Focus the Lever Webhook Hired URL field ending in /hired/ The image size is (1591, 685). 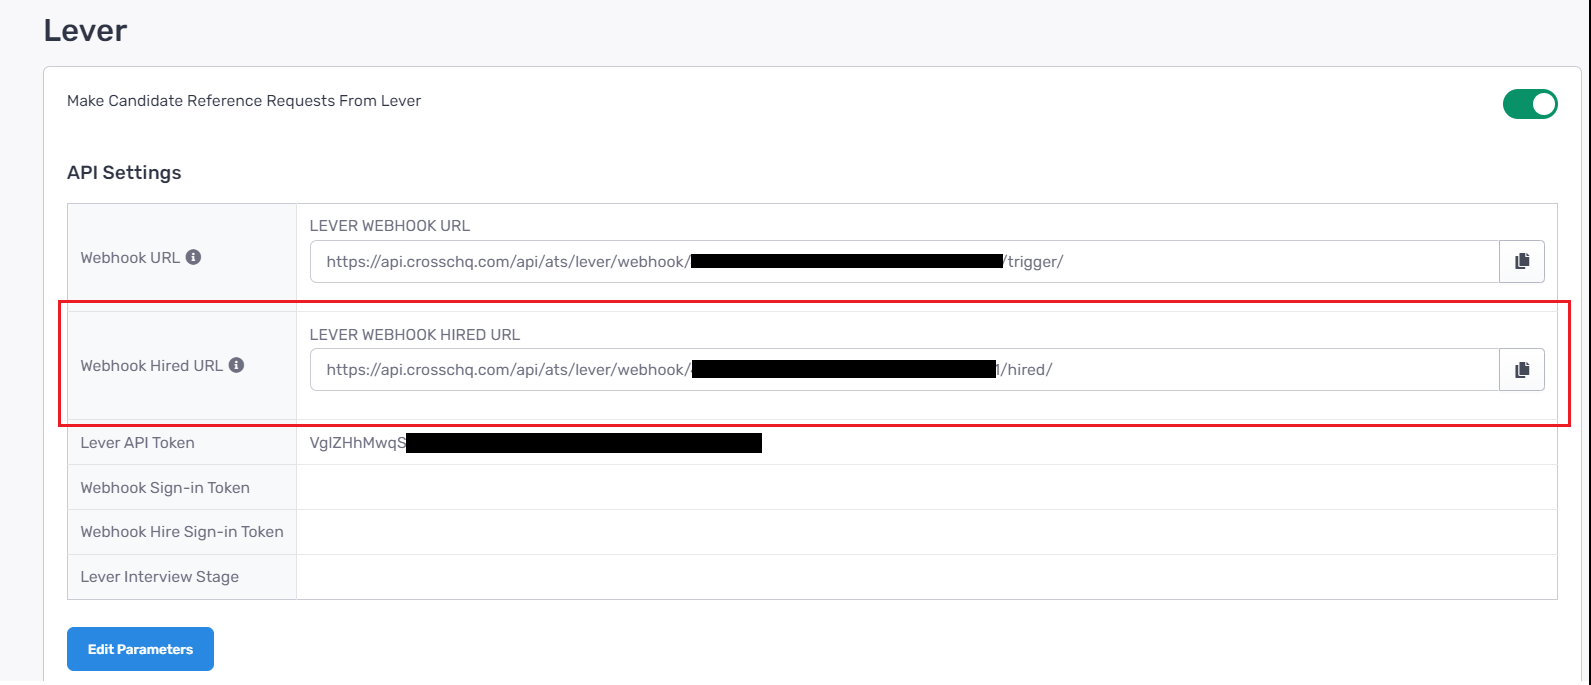[x=904, y=369]
